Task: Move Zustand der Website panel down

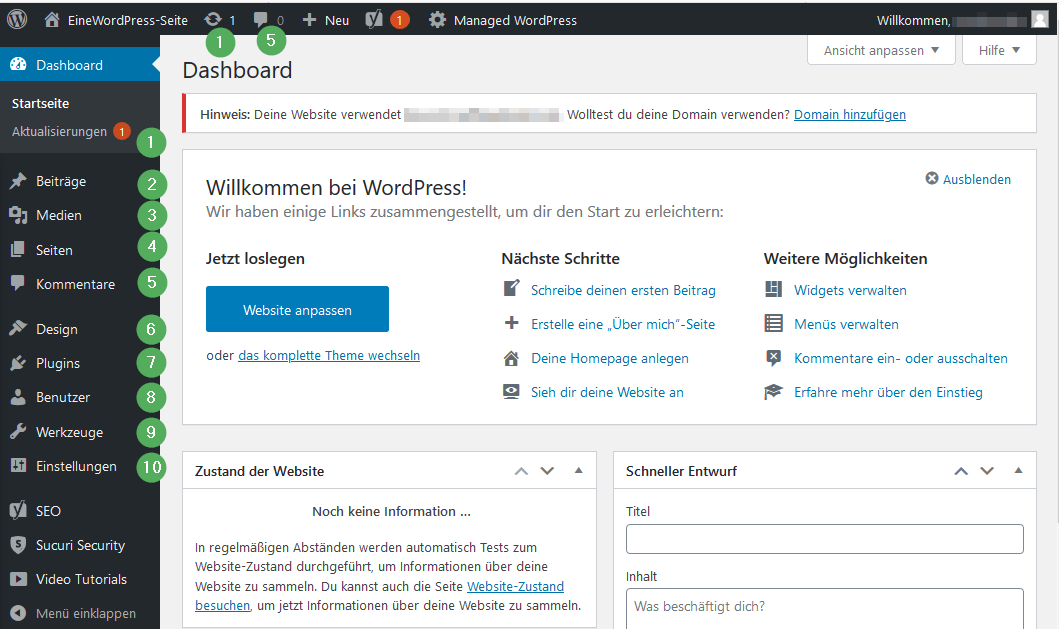Action: tap(547, 471)
